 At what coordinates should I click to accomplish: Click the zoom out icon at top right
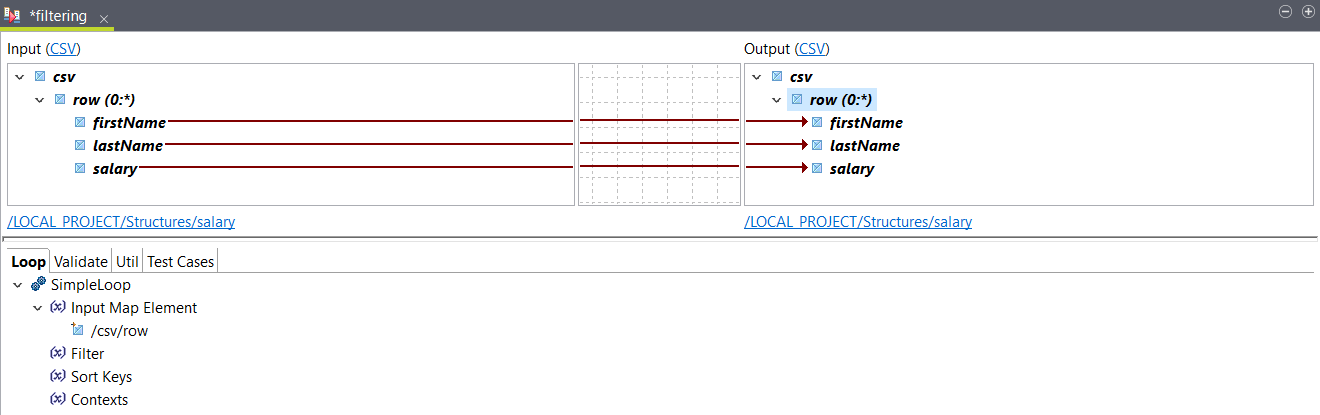tap(1286, 11)
